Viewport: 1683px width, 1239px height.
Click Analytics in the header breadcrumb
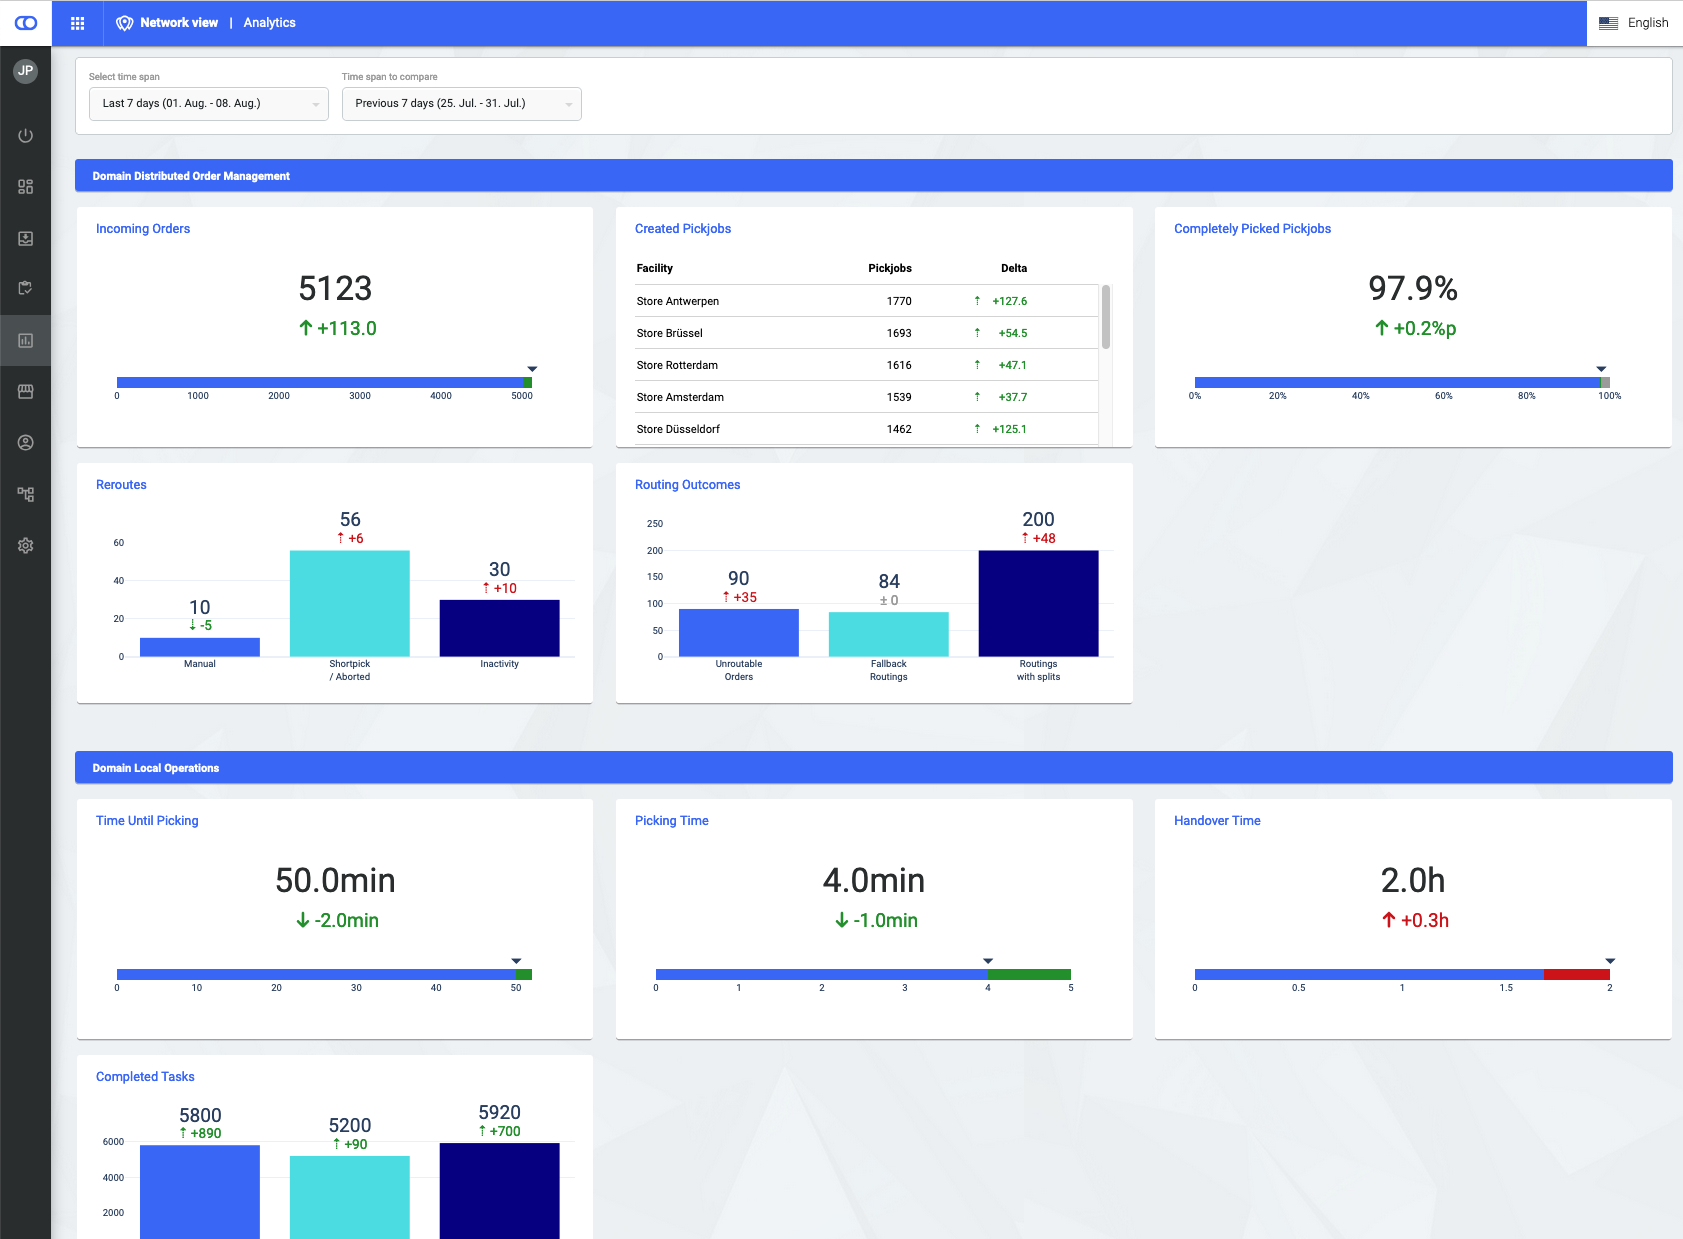(269, 23)
